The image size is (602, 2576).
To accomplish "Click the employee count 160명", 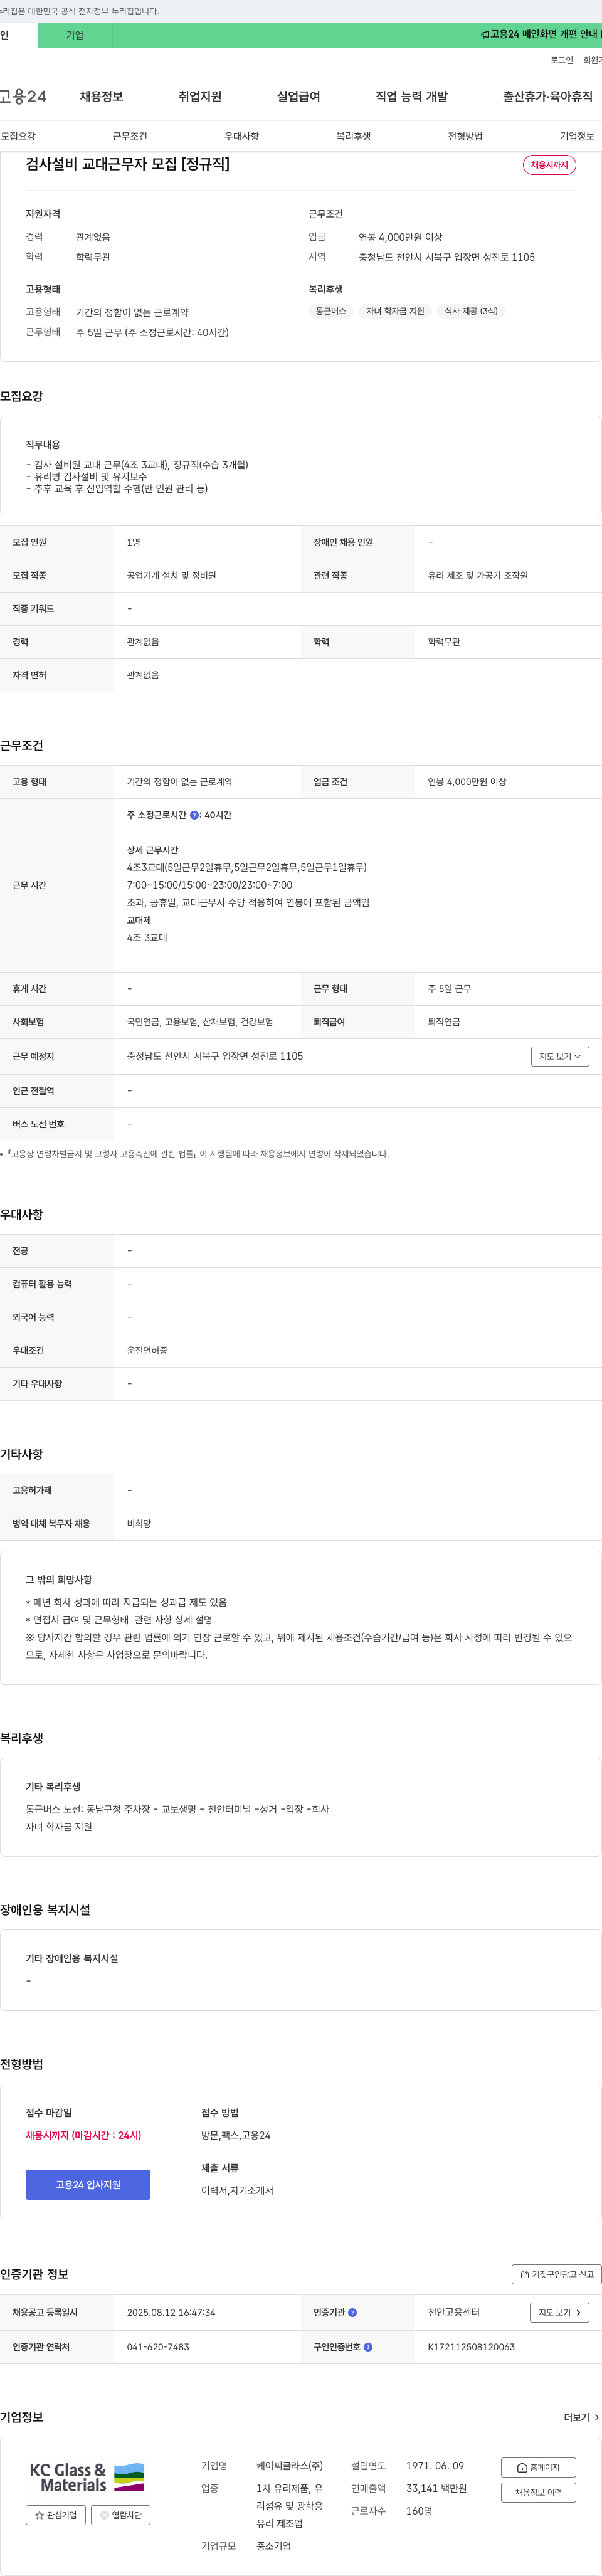I will click(419, 2511).
